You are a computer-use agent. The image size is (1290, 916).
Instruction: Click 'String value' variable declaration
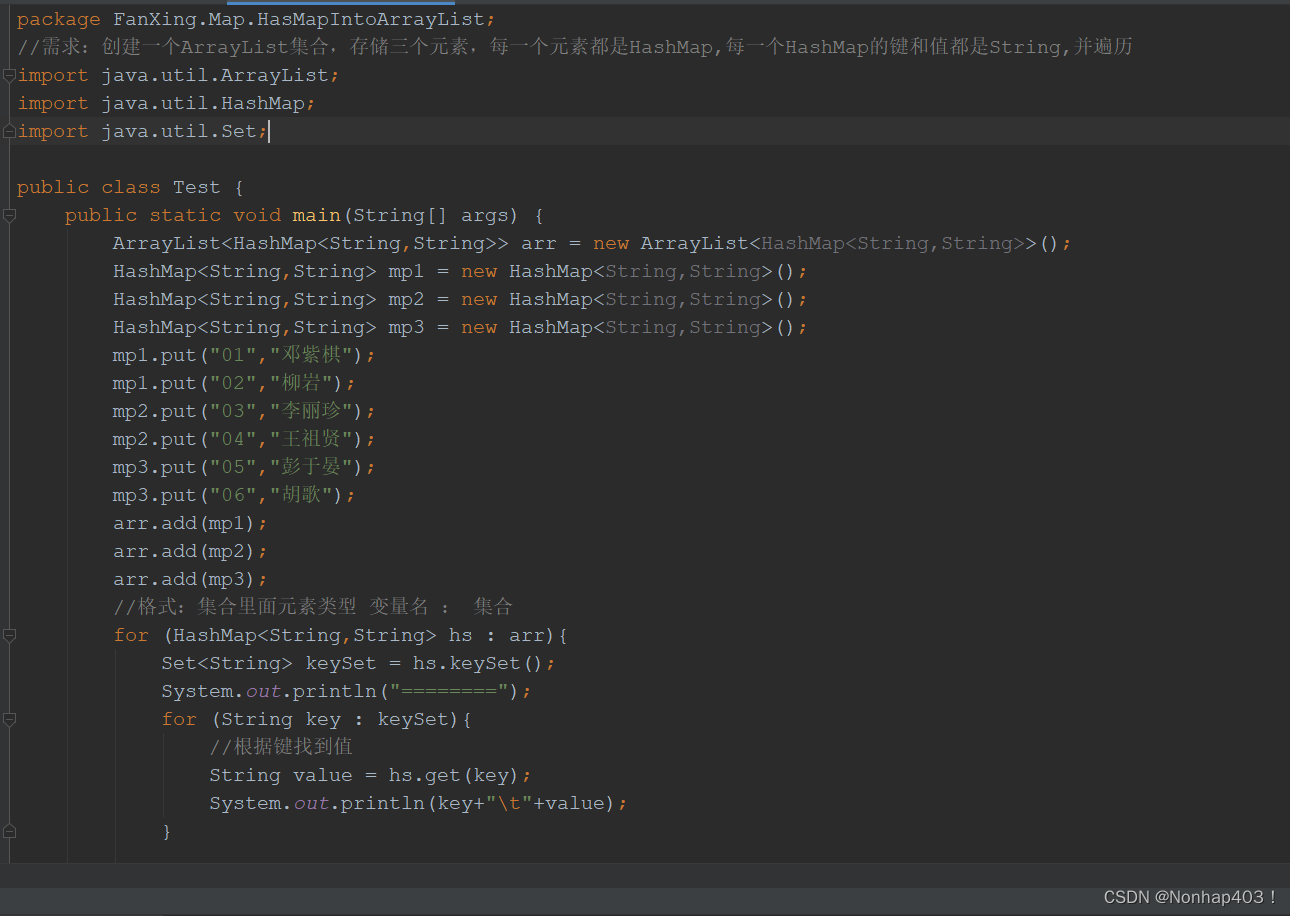coord(281,775)
